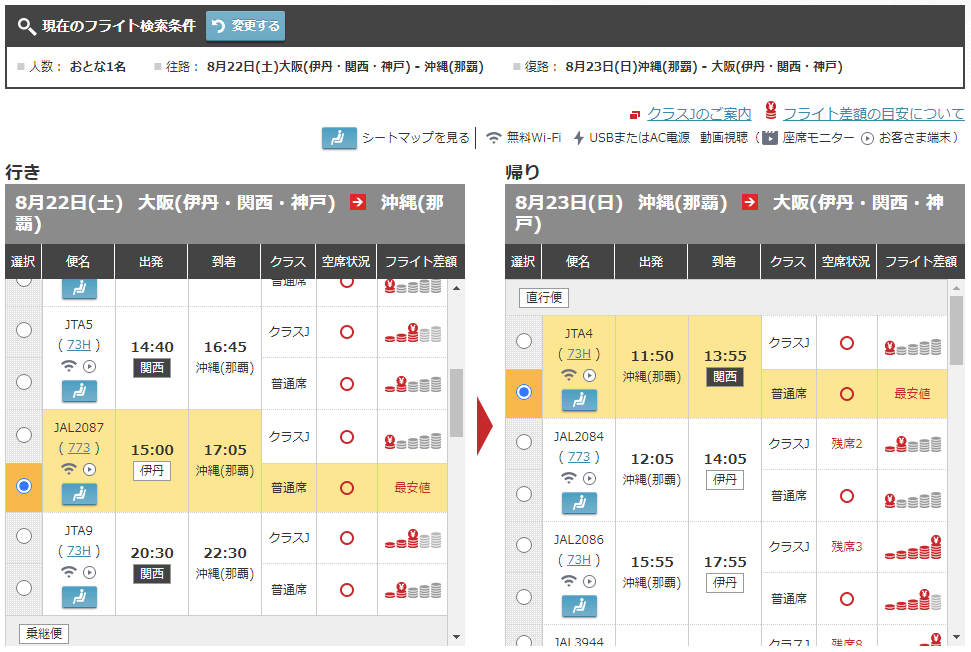The image size is (971, 652).
Task: Select JTA4 クラスJ return radio button
Action: pyautogui.click(x=524, y=341)
